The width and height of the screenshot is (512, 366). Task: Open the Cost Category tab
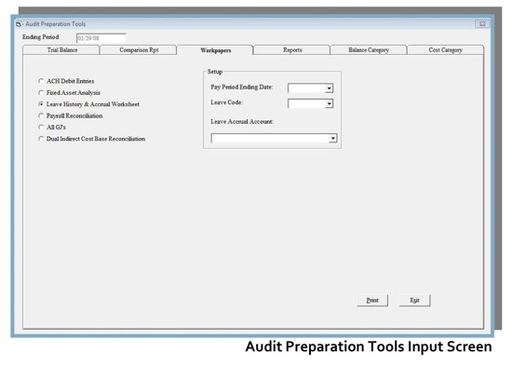pos(445,50)
